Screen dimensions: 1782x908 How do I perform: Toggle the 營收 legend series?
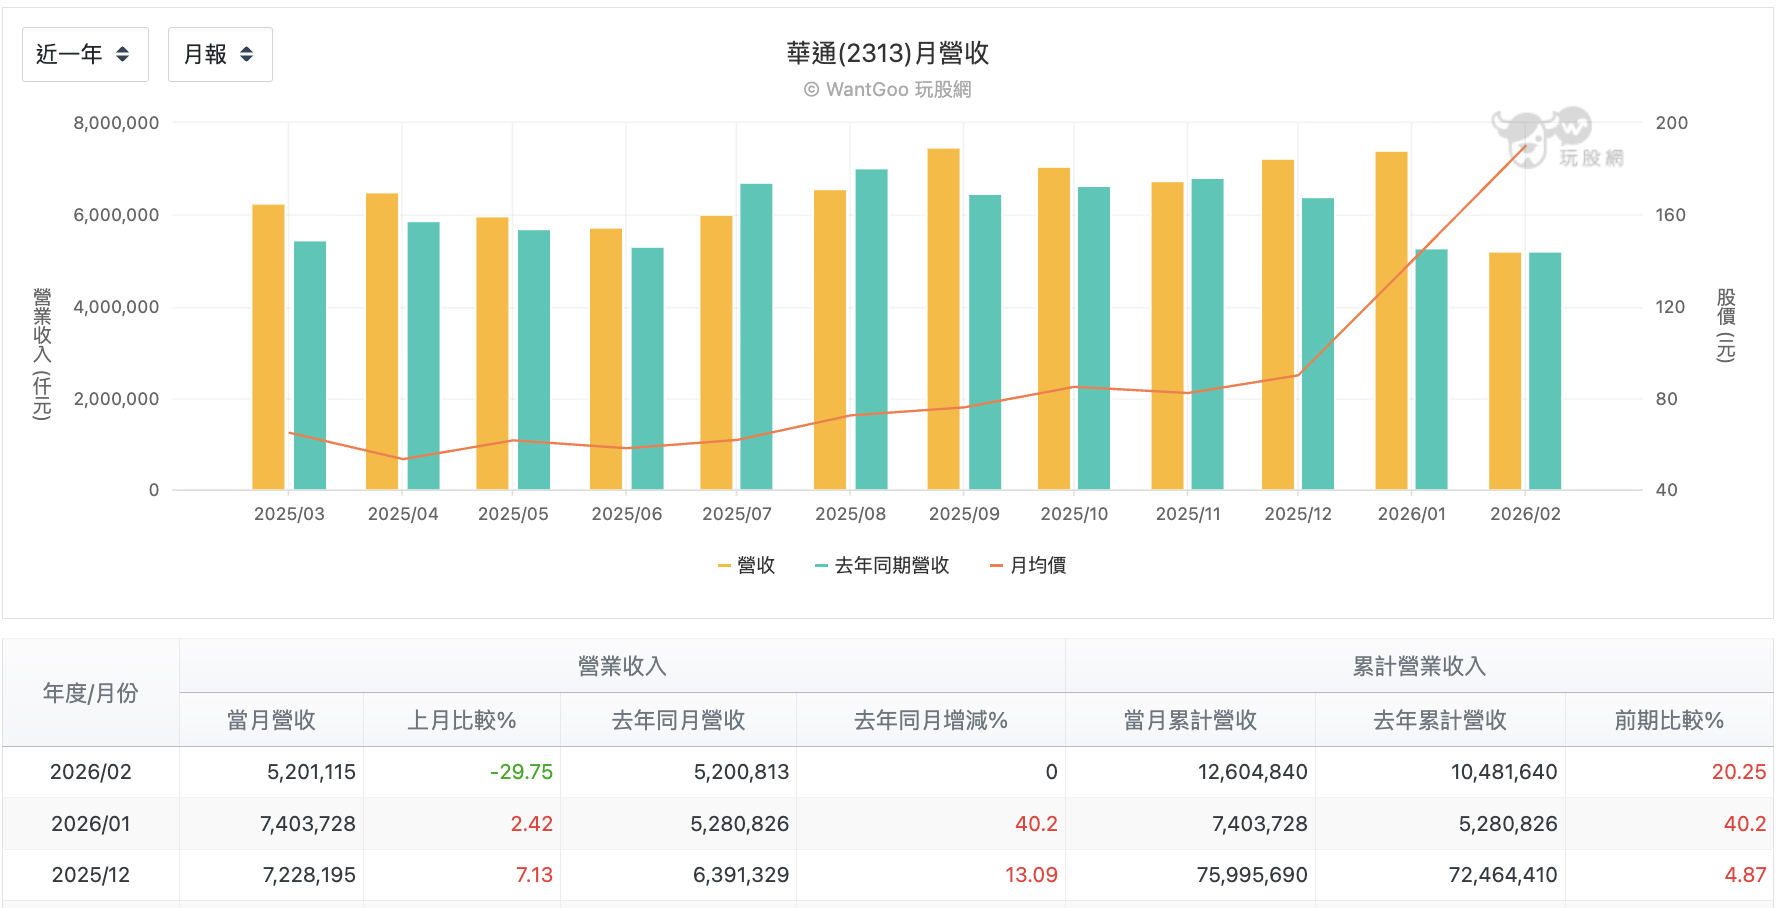[746, 566]
